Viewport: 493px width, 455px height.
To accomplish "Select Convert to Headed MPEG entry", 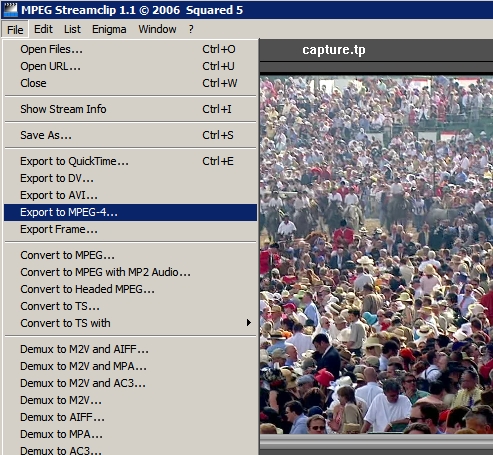I will tap(130, 289).
